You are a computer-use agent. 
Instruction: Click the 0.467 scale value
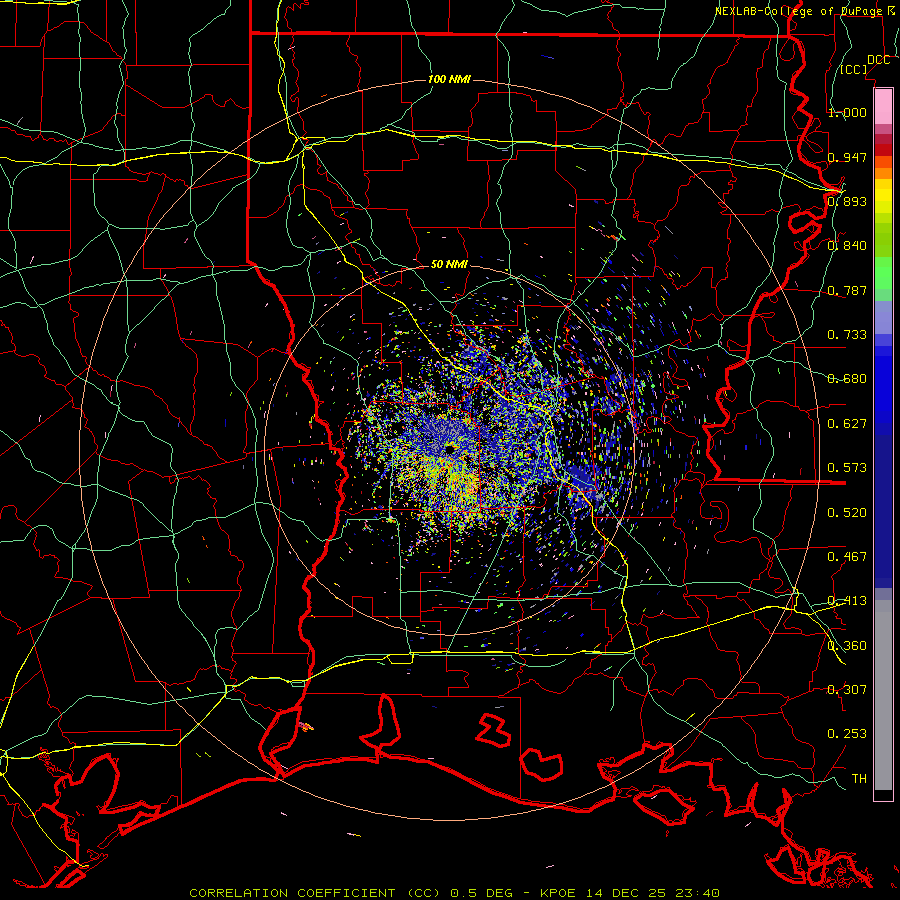(847, 556)
